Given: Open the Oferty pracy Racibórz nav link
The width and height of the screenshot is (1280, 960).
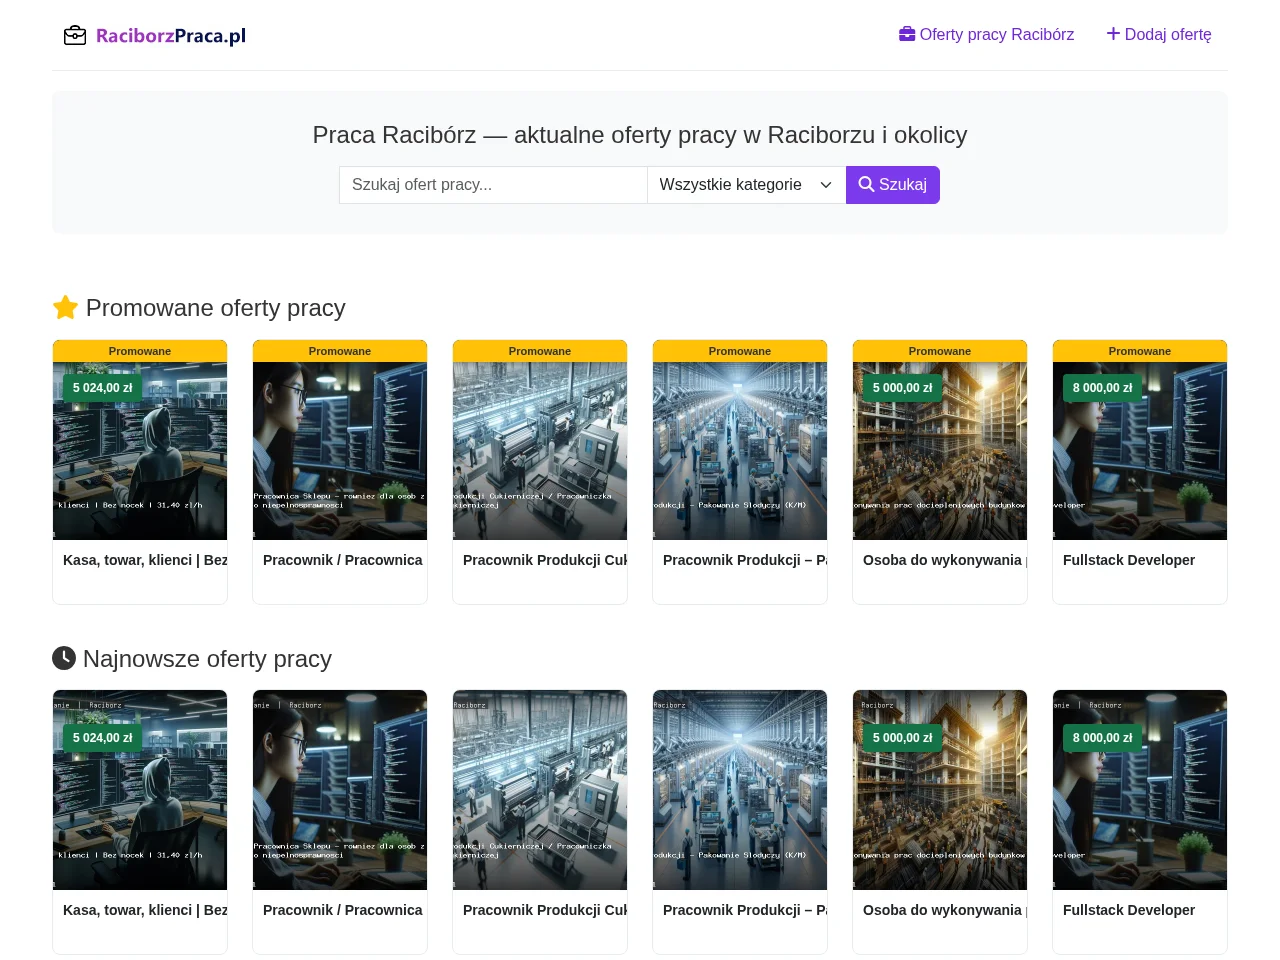Looking at the screenshot, I should pyautogui.click(x=986, y=34).
